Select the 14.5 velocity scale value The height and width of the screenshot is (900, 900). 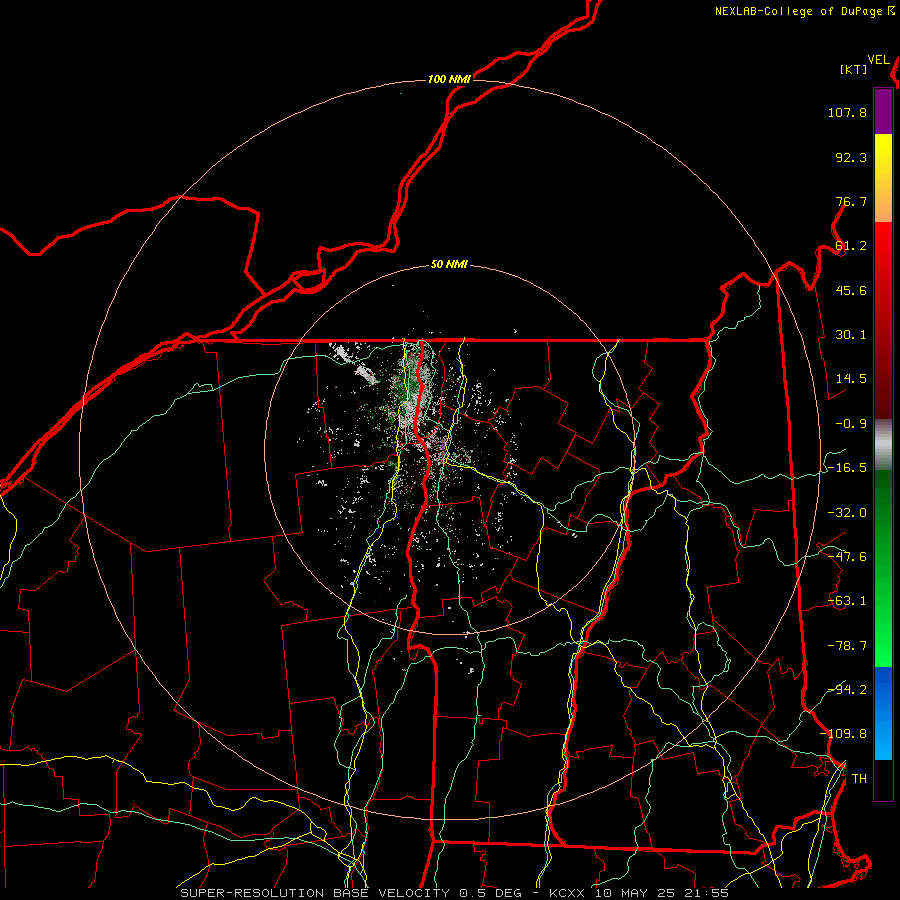click(x=851, y=379)
